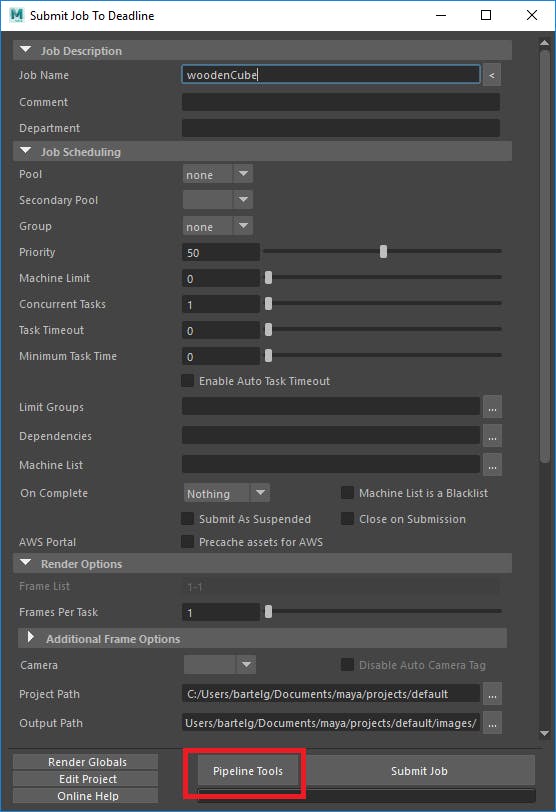Open the Camera dropdown
The image size is (556, 812).
[220, 665]
